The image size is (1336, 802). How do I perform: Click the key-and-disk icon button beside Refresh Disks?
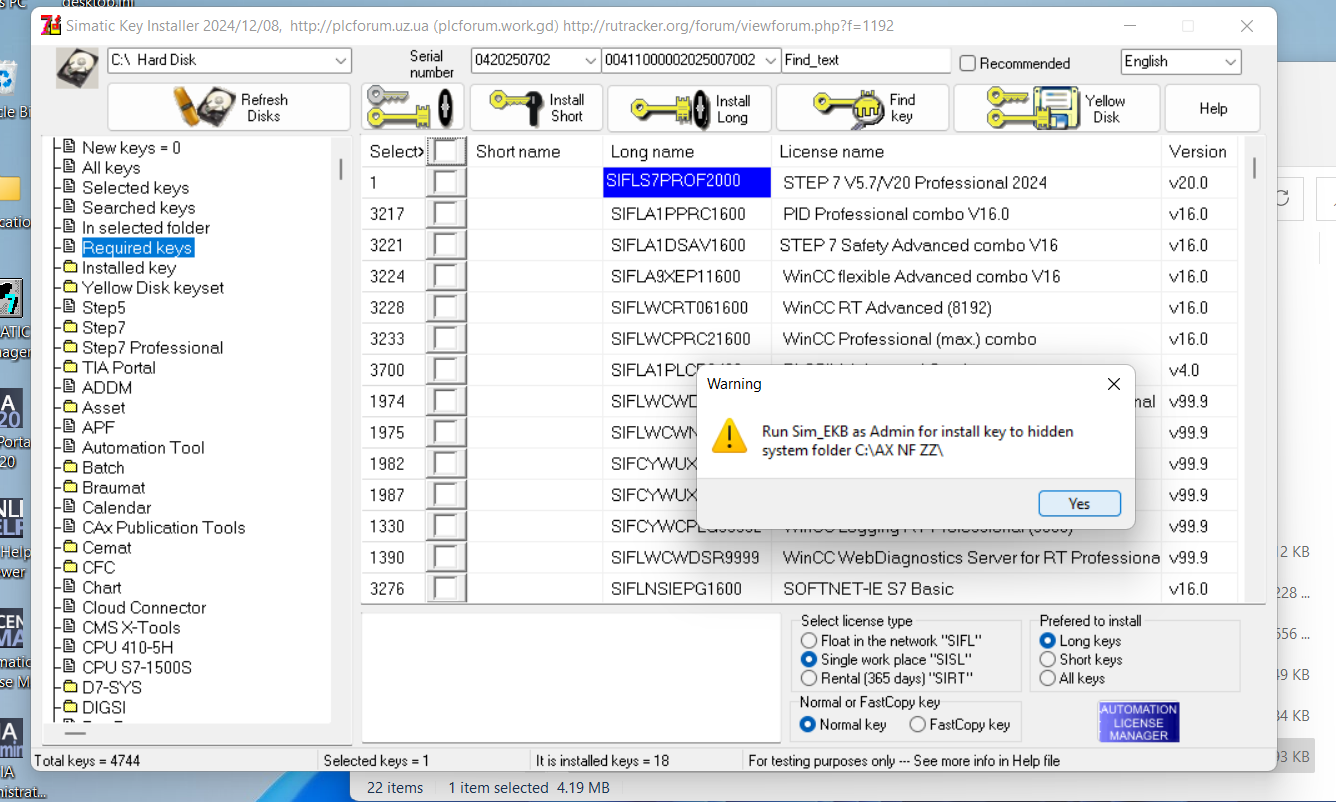pos(412,107)
